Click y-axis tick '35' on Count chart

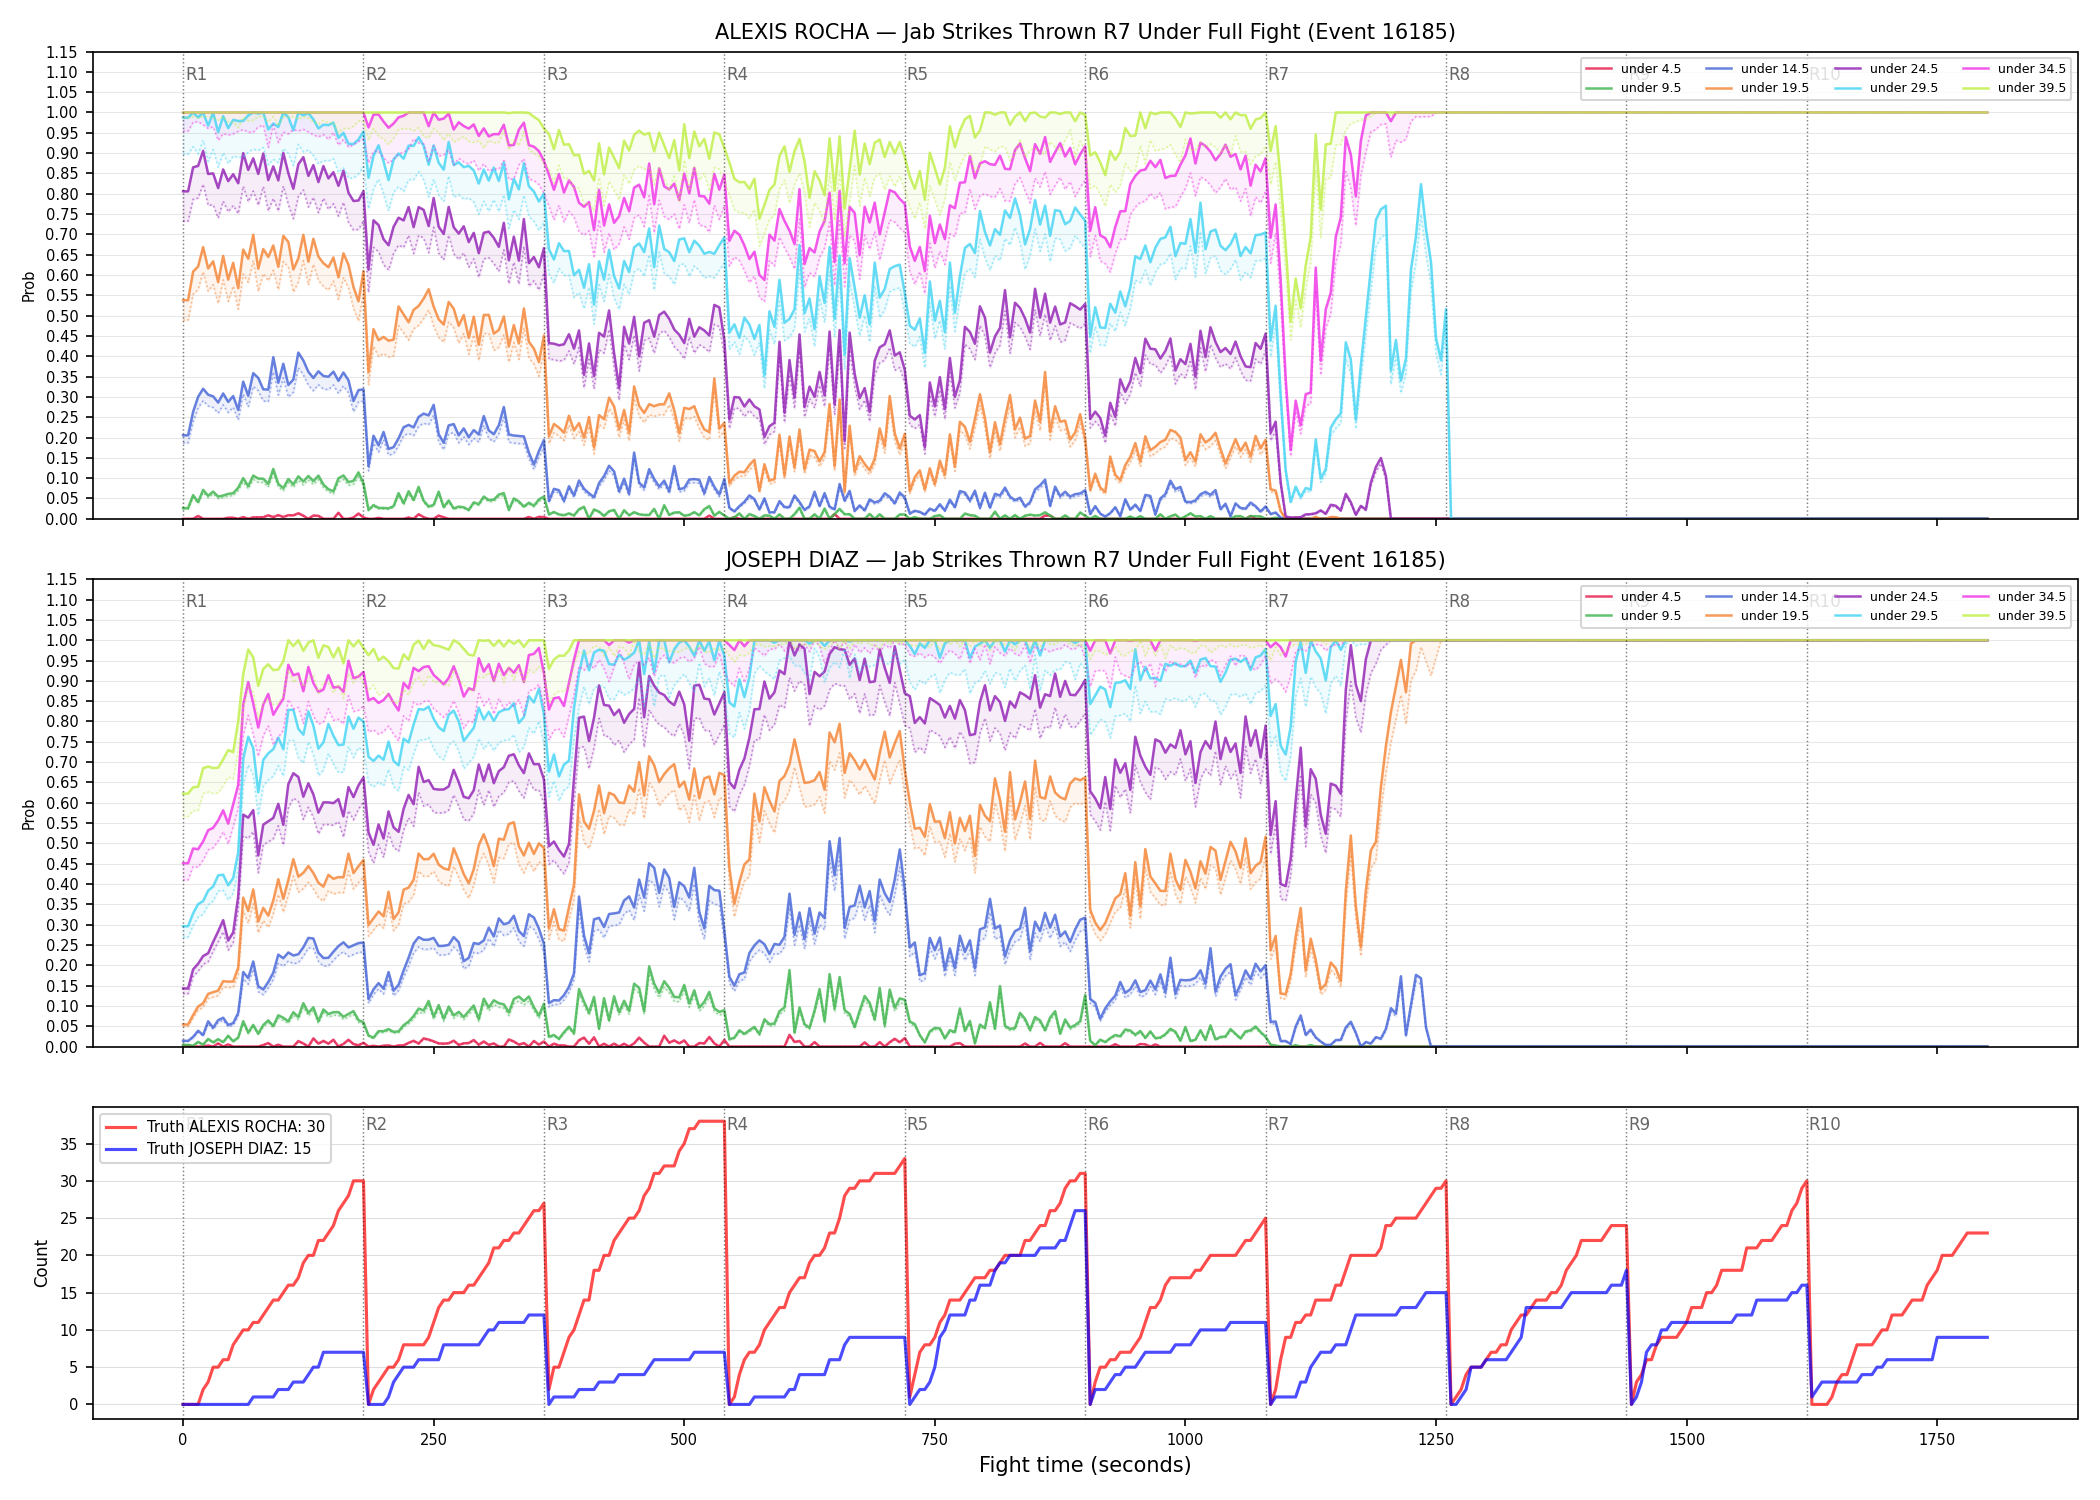point(69,1144)
